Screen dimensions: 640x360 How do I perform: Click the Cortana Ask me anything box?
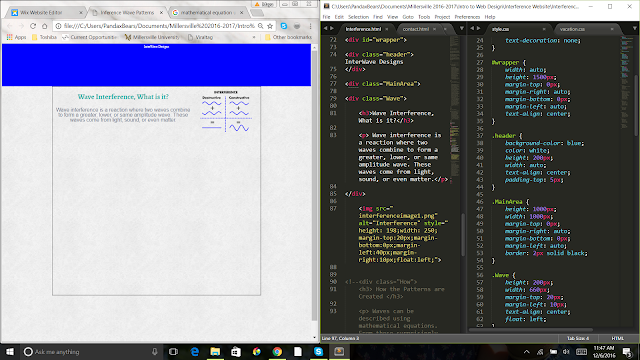pos(91,352)
